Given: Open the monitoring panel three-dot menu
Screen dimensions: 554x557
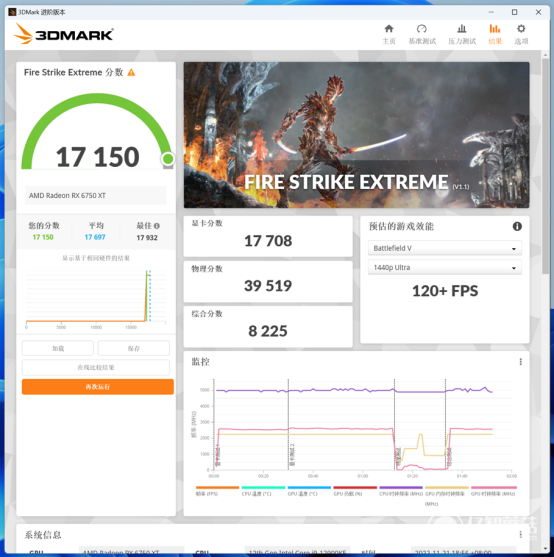Looking at the screenshot, I should (521, 362).
